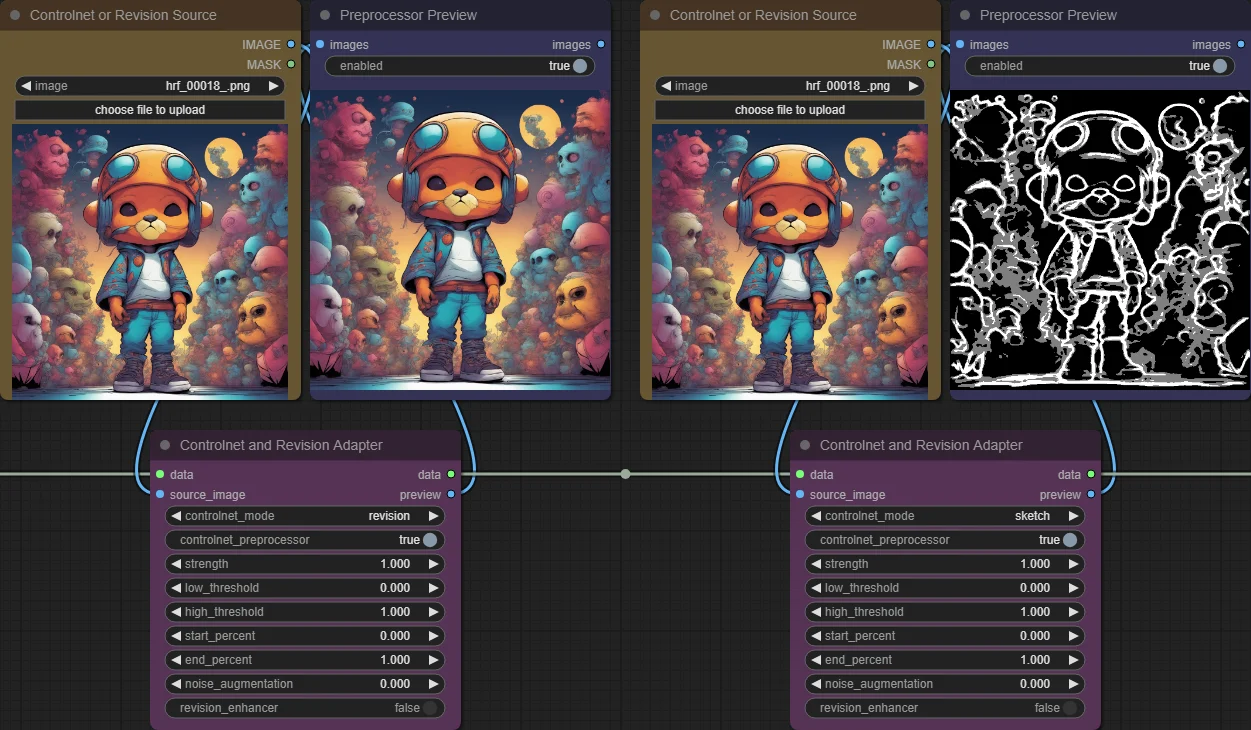The image size is (1251, 730).
Task: Select next image on left source node selector
Action: coord(273,86)
